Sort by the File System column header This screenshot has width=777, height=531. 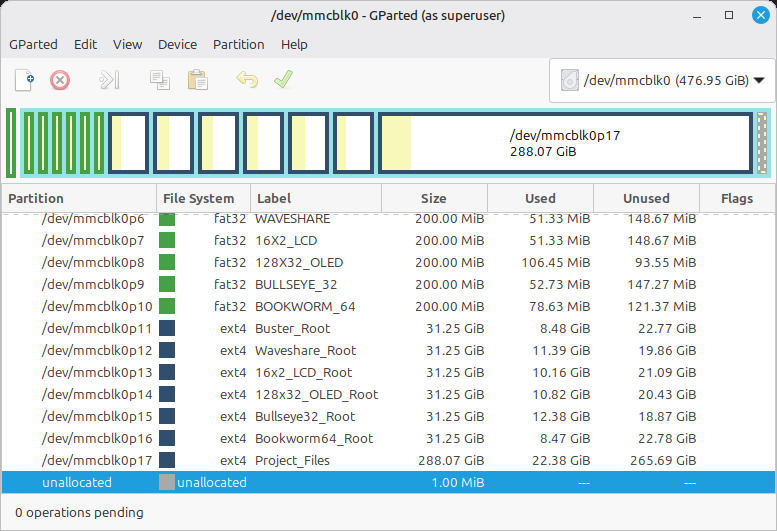tap(204, 198)
